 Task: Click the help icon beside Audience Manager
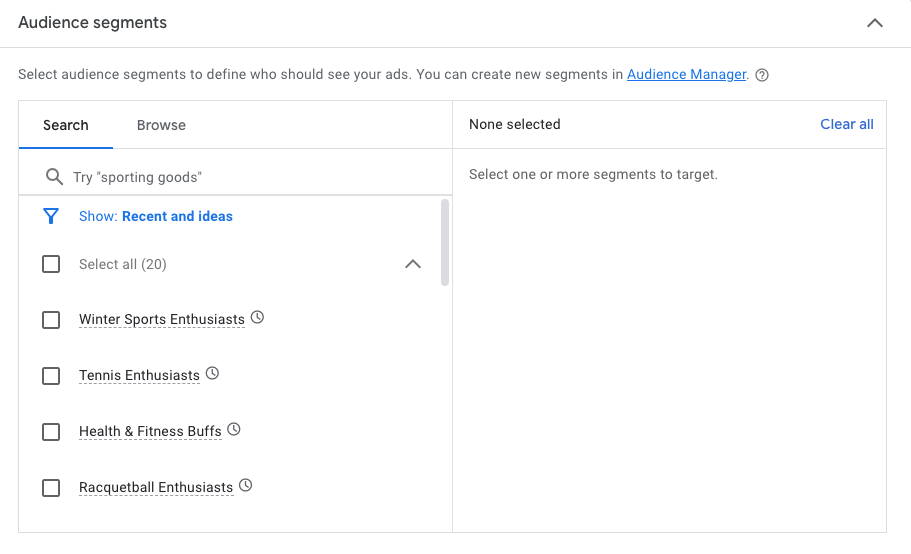[x=762, y=75]
